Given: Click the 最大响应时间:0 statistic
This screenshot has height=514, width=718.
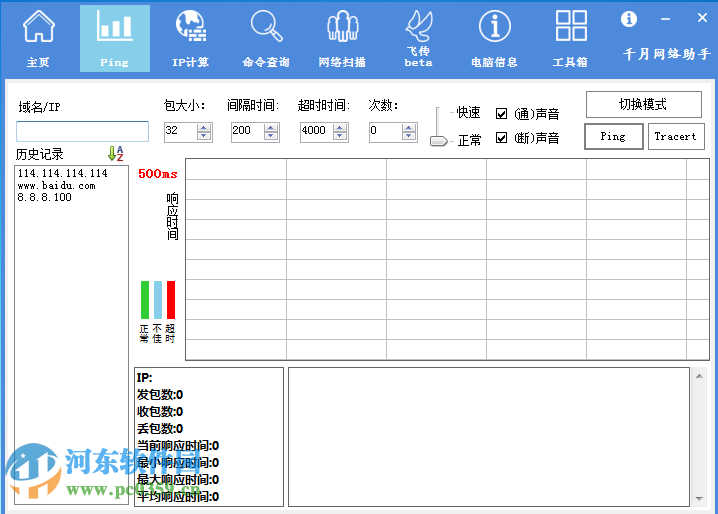Looking at the screenshot, I should [178, 480].
